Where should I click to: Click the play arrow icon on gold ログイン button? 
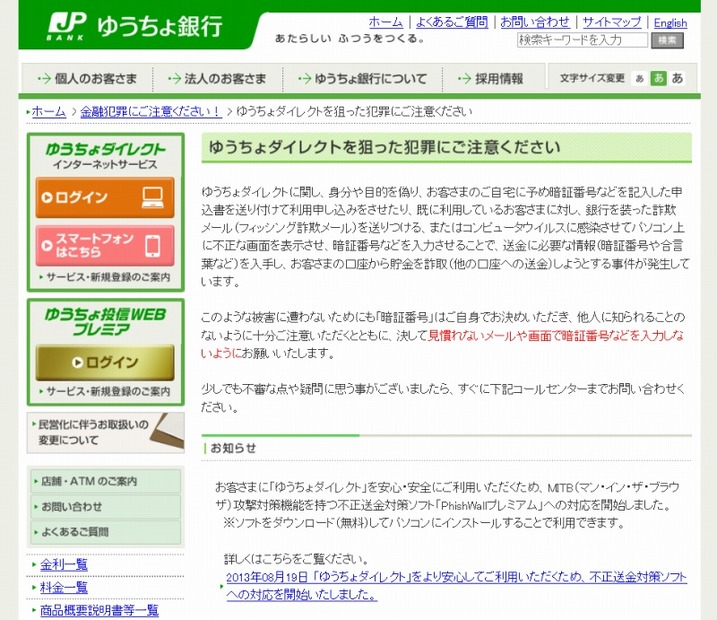point(77,363)
